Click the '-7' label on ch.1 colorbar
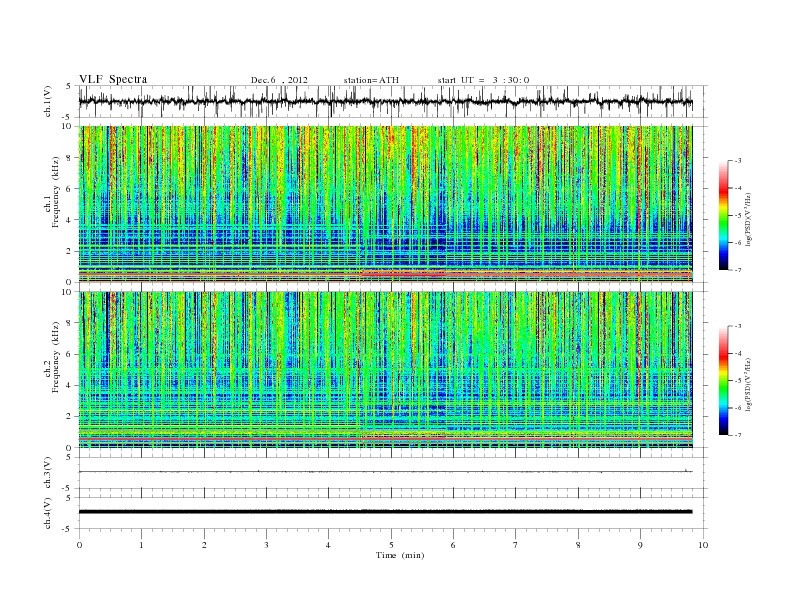This screenshot has width=792, height=612. [x=738, y=270]
